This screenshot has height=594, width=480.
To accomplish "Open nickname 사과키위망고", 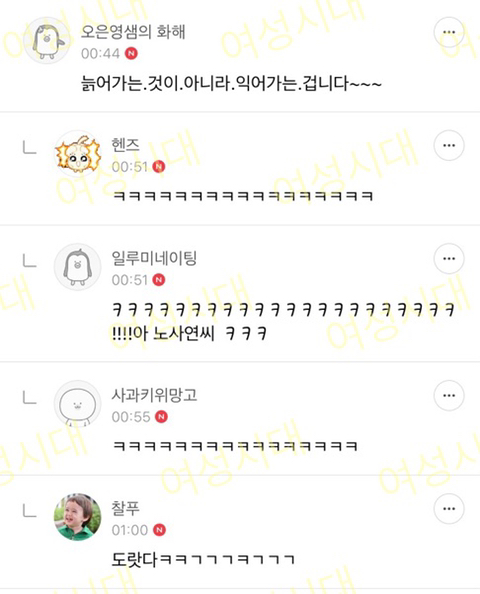I will (x=154, y=395).
